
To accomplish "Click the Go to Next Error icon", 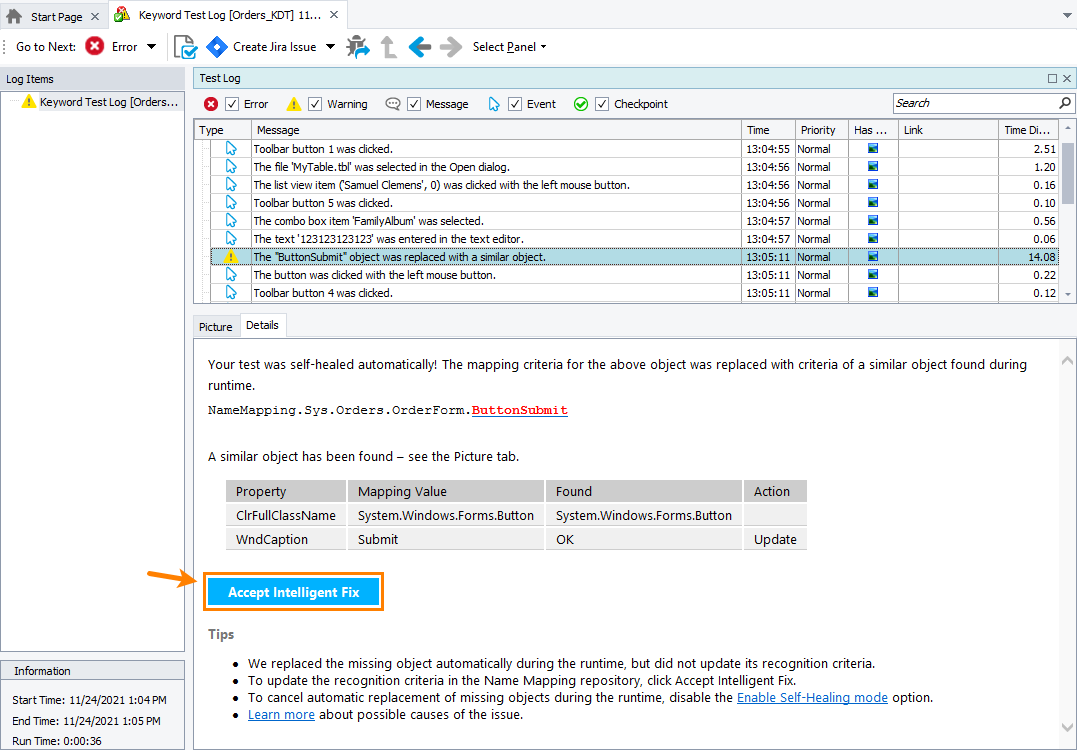I will pyautogui.click(x=95, y=46).
